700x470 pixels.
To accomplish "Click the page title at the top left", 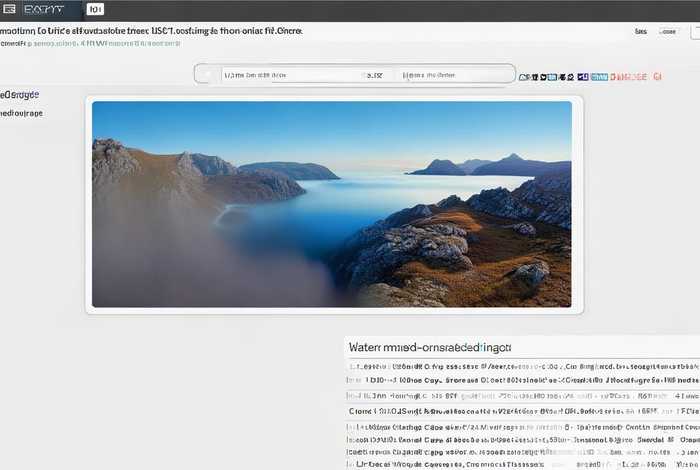I will pyautogui.click(x=150, y=31).
